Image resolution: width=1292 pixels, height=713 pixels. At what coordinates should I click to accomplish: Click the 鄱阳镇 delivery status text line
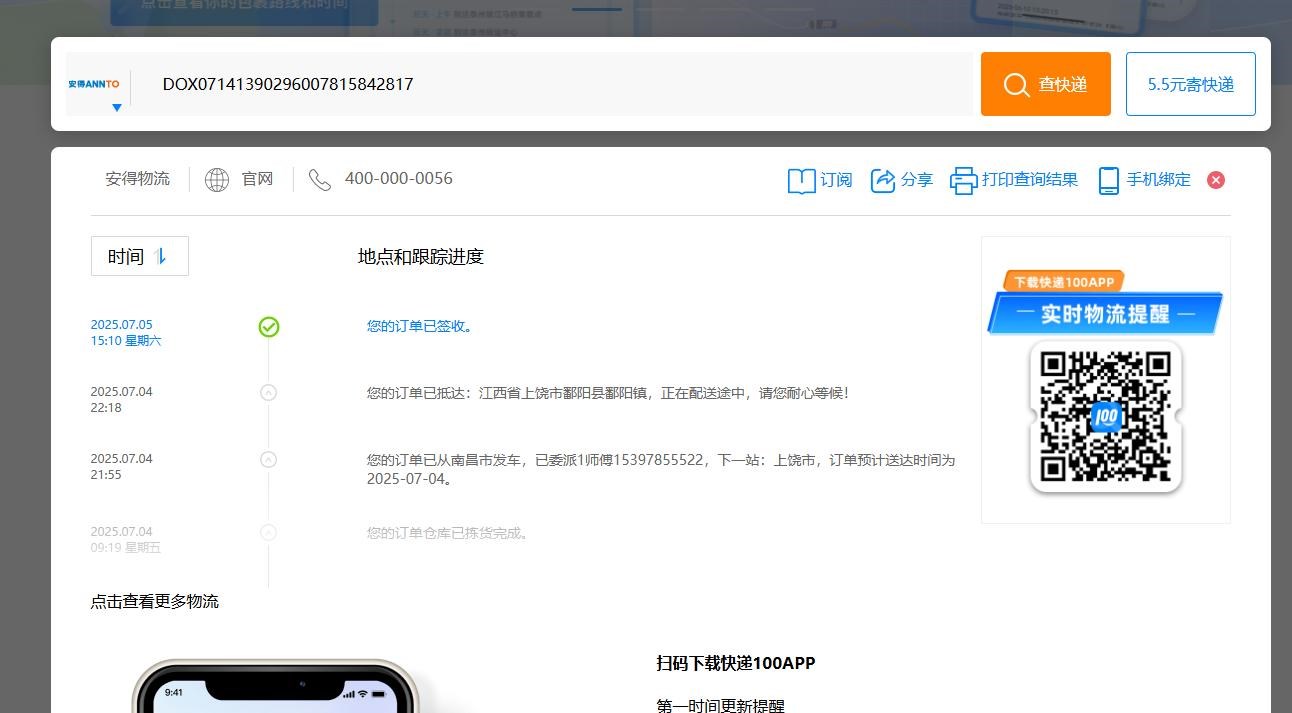coord(608,393)
